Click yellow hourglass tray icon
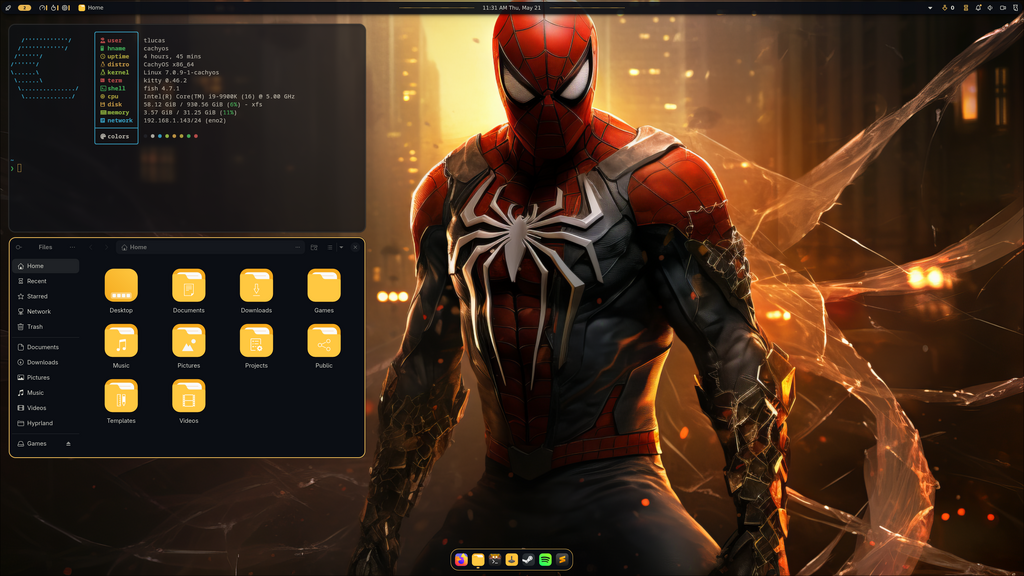Viewport: 1024px width, 576px height. click(x=966, y=8)
